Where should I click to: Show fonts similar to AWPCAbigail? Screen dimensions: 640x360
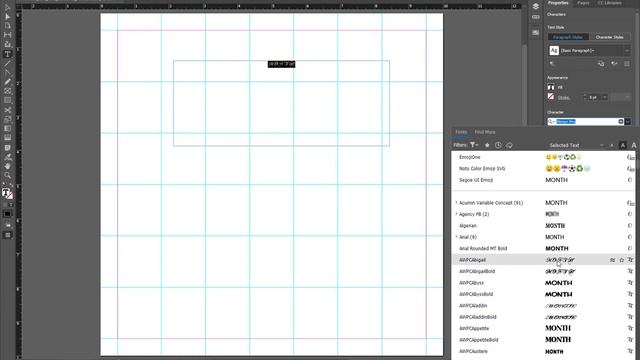click(612, 260)
